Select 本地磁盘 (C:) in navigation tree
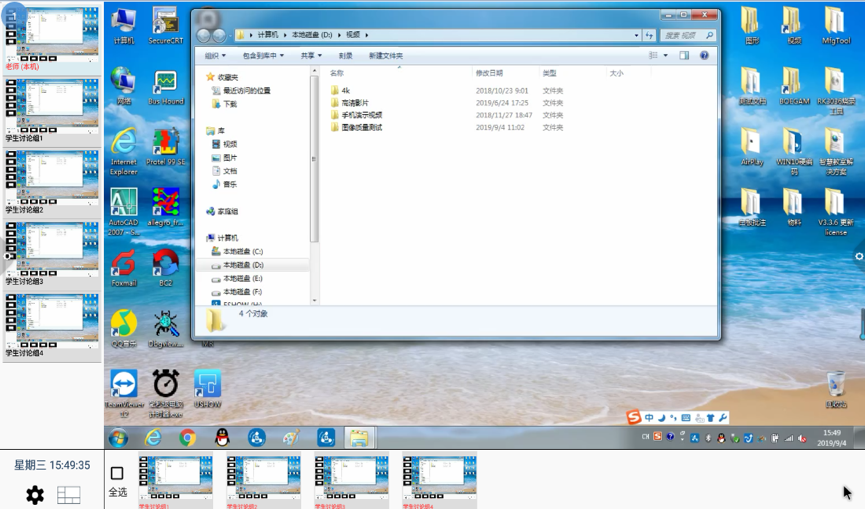 click(x=242, y=252)
